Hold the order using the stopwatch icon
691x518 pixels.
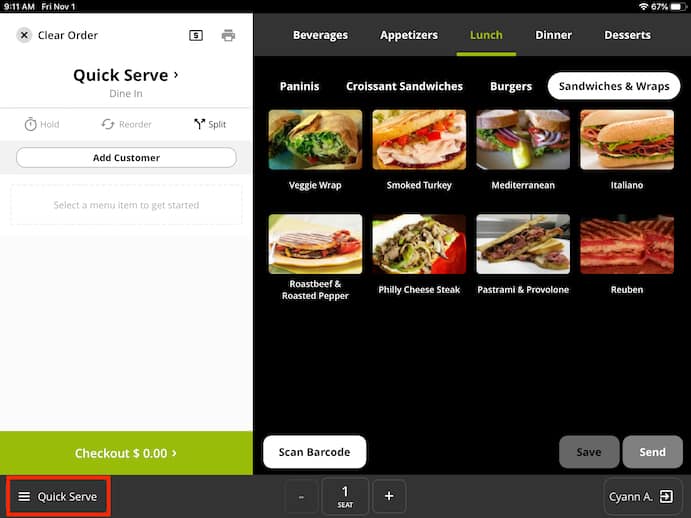pos(30,124)
